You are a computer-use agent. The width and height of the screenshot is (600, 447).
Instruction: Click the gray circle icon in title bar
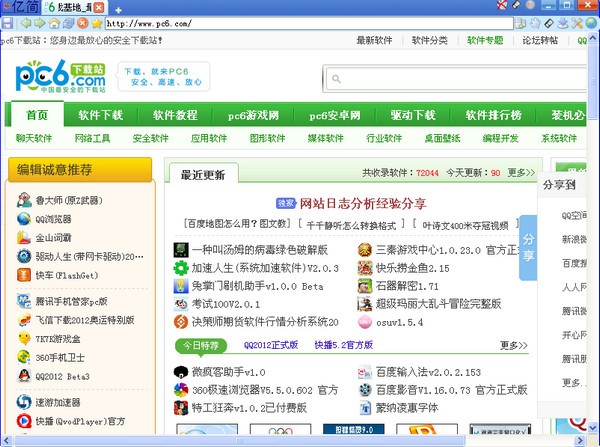pyautogui.click(x=530, y=5)
